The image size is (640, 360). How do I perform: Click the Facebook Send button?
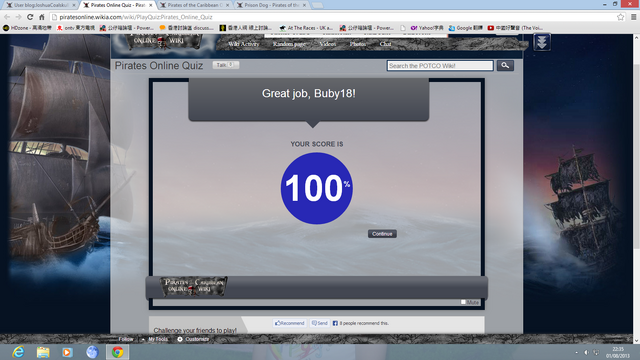tap(320, 323)
